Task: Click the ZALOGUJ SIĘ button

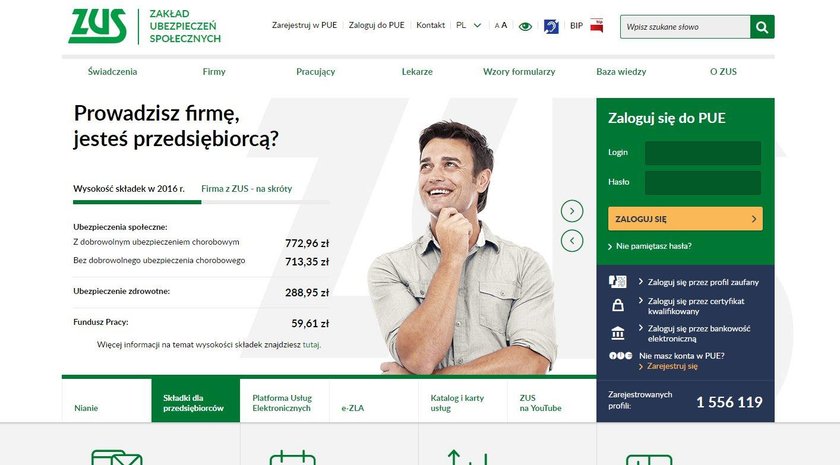Action: click(685, 219)
